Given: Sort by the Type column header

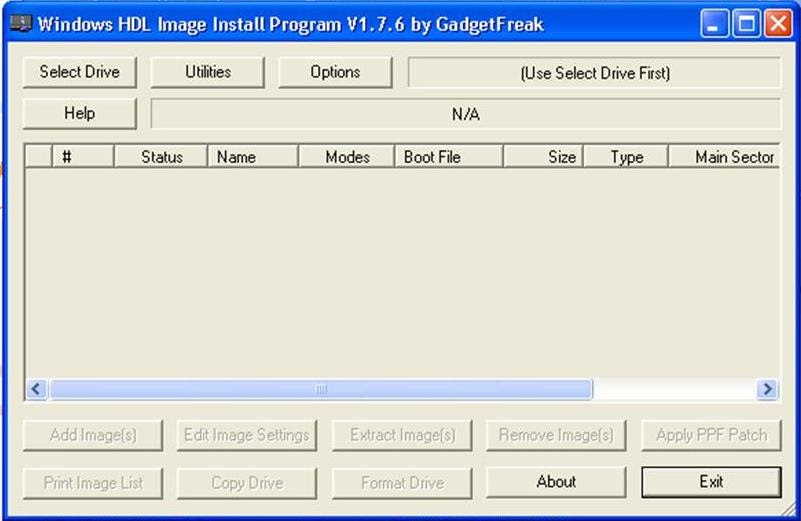Looking at the screenshot, I should 626,157.
